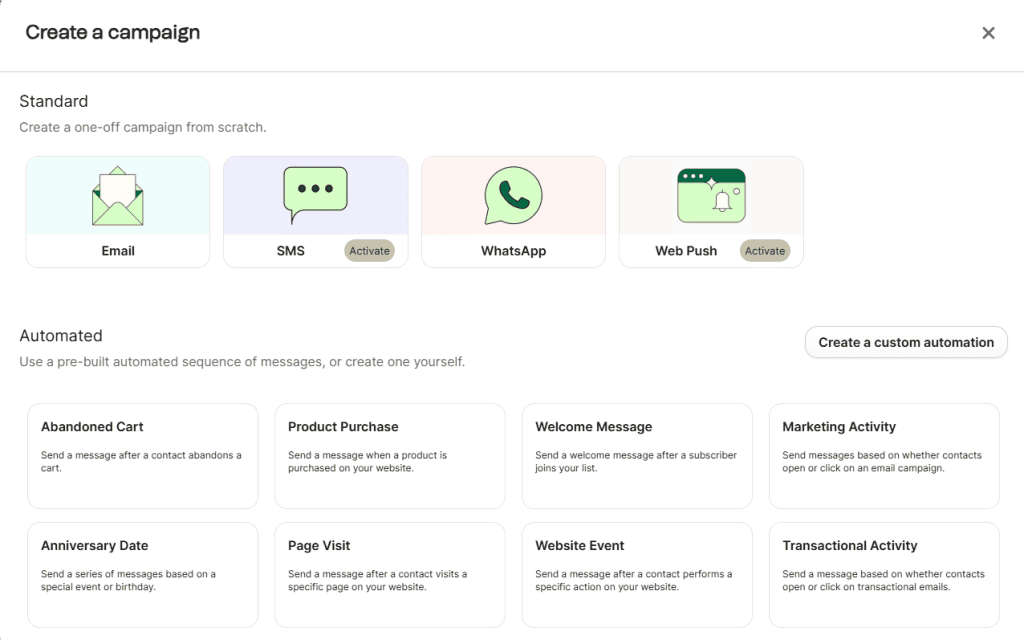Pick the Website Event automation card
Screen dimensions: 1024x640
637,575
